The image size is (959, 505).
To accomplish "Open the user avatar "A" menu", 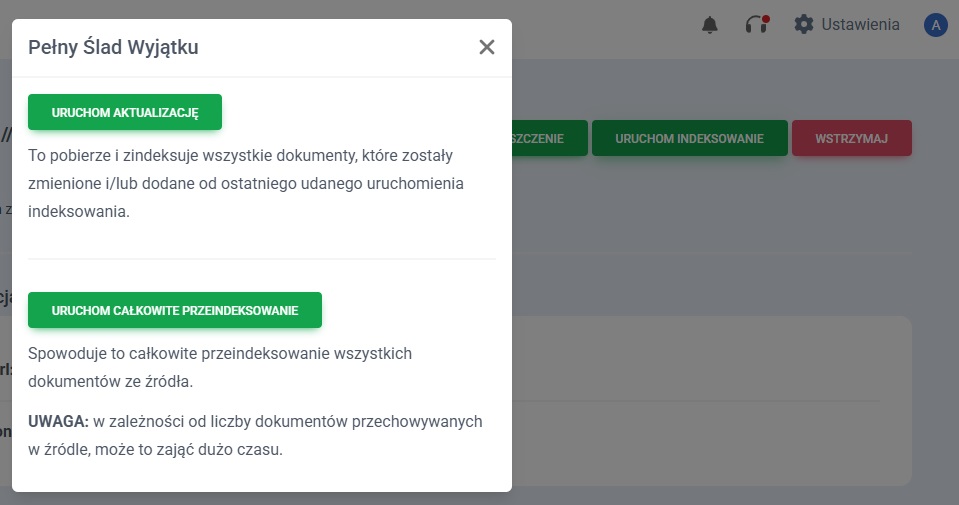I will pos(936,25).
